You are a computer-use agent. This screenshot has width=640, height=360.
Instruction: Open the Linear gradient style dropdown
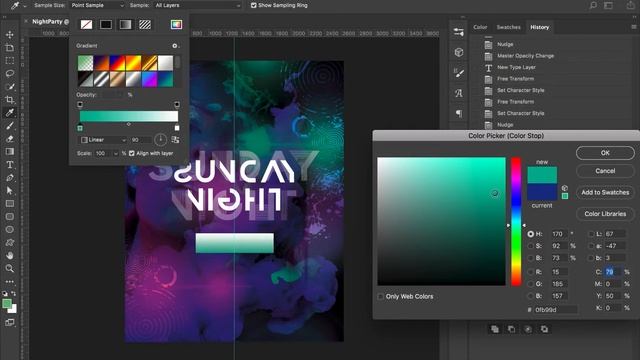(x=103, y=140)
